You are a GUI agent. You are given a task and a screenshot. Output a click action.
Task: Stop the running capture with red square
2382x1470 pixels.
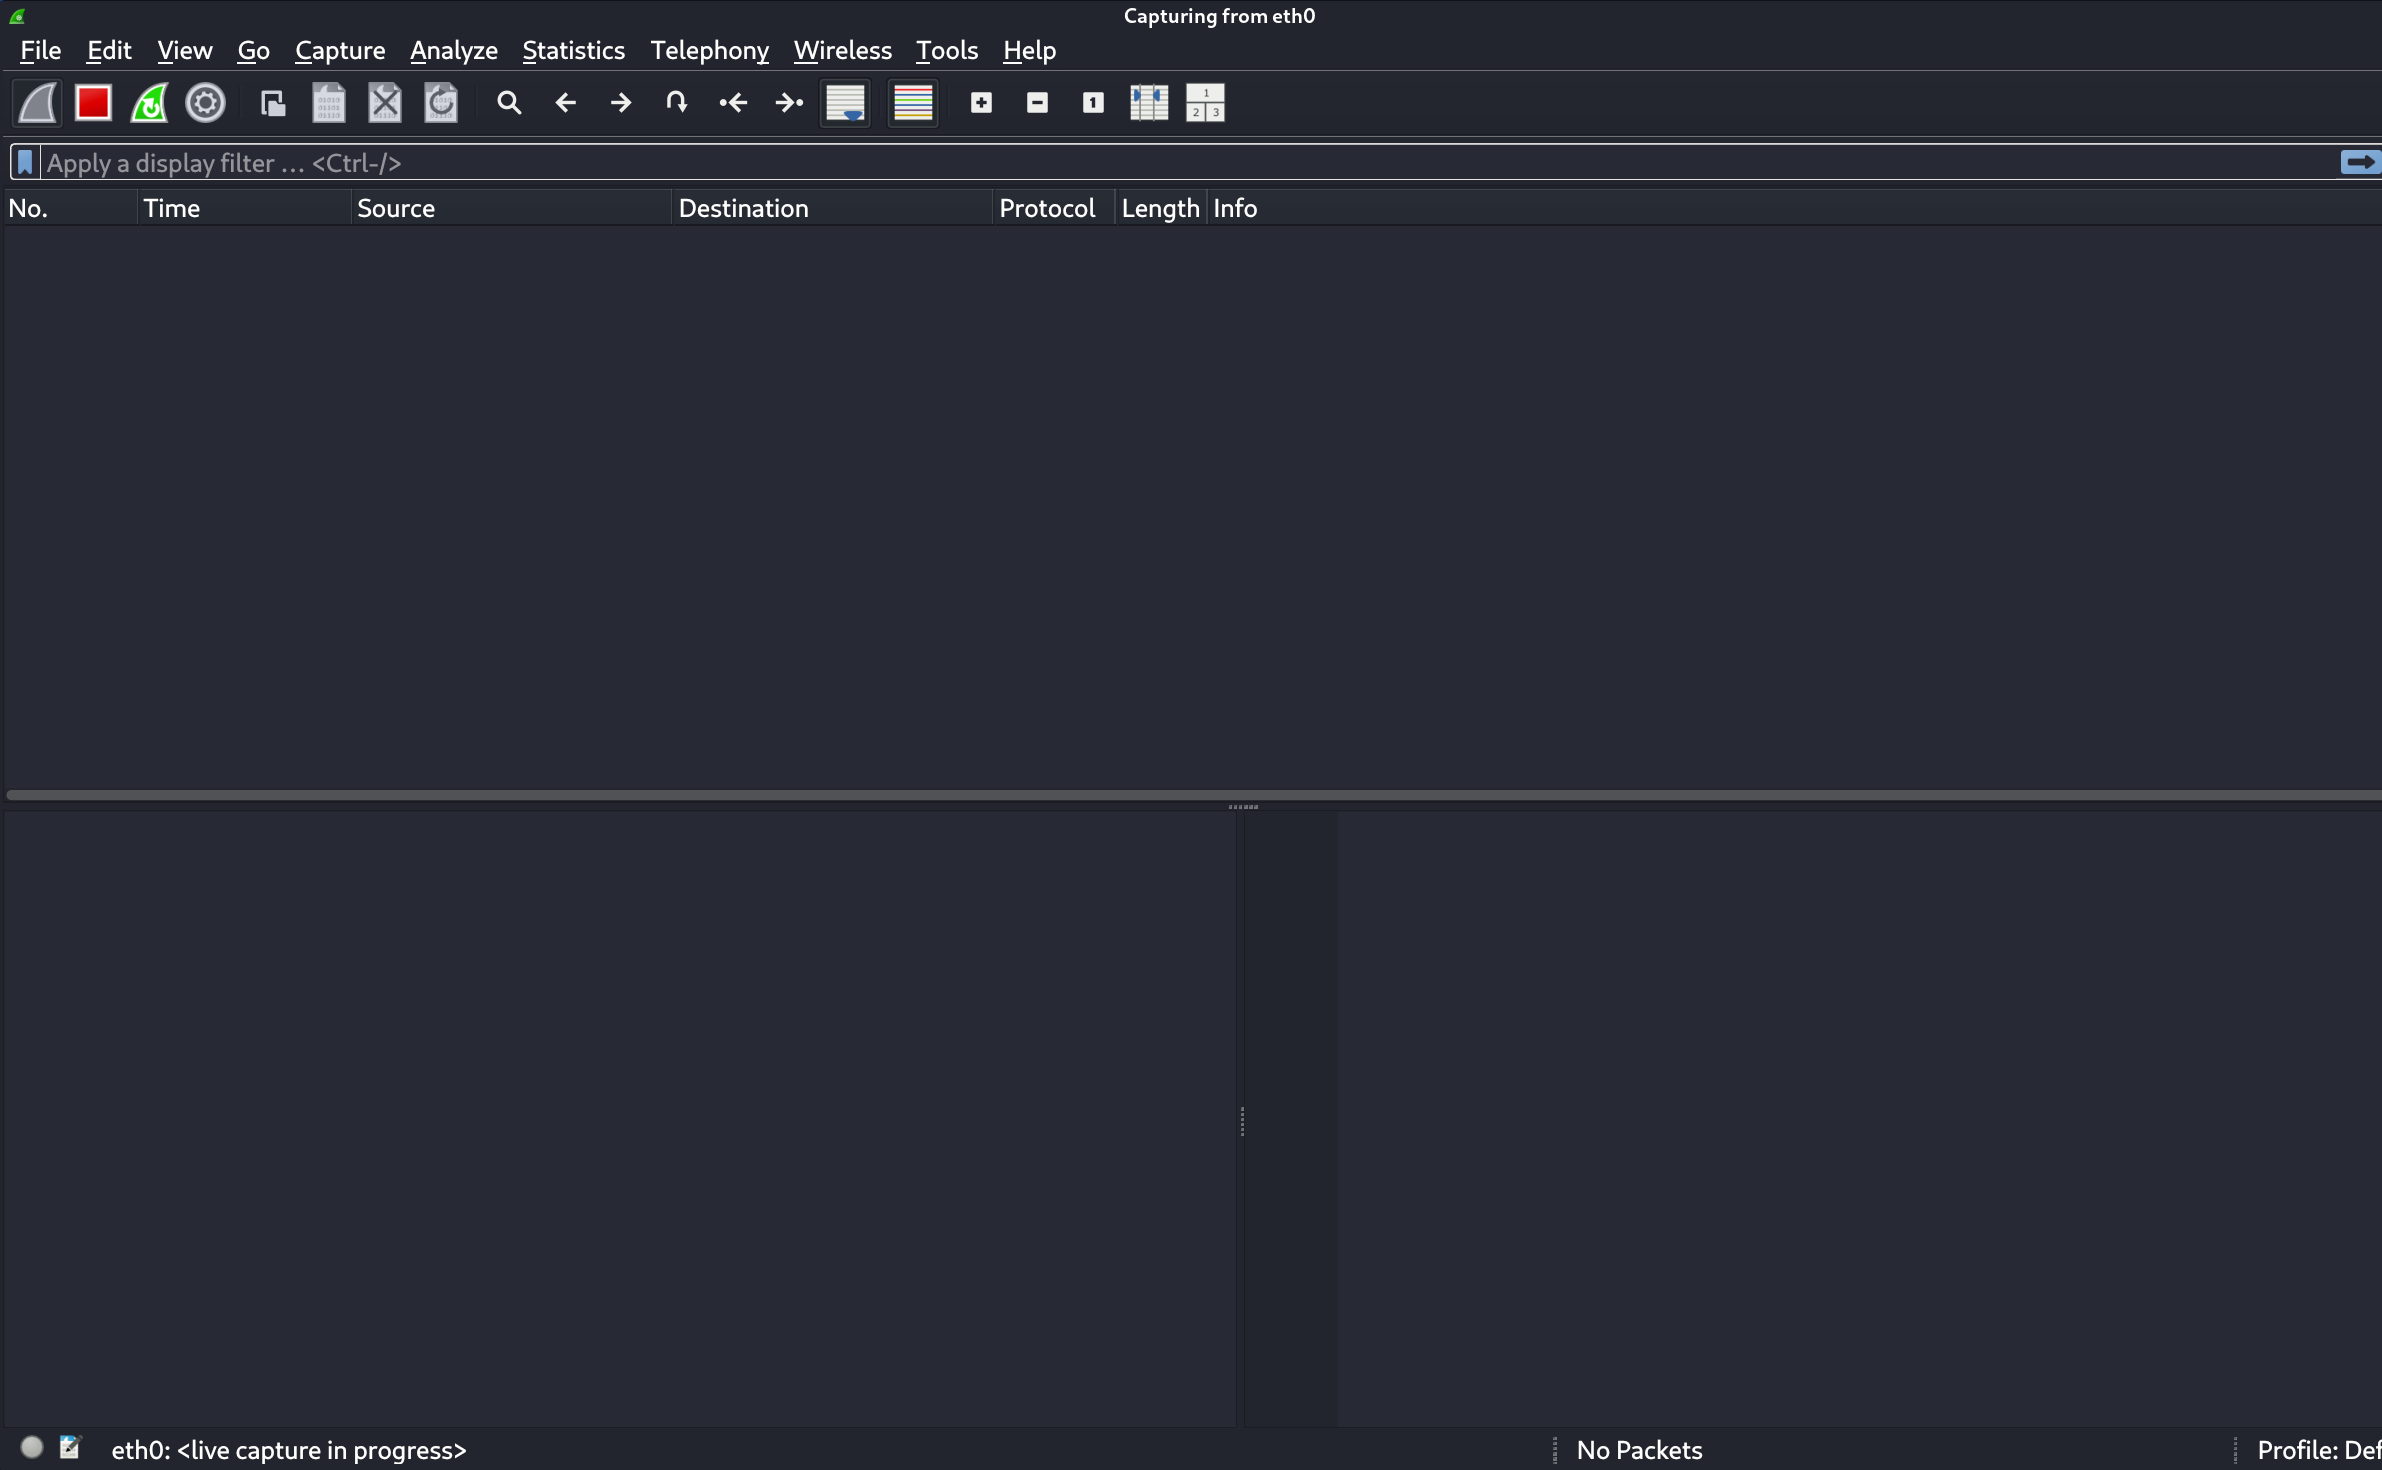(94, 103)
